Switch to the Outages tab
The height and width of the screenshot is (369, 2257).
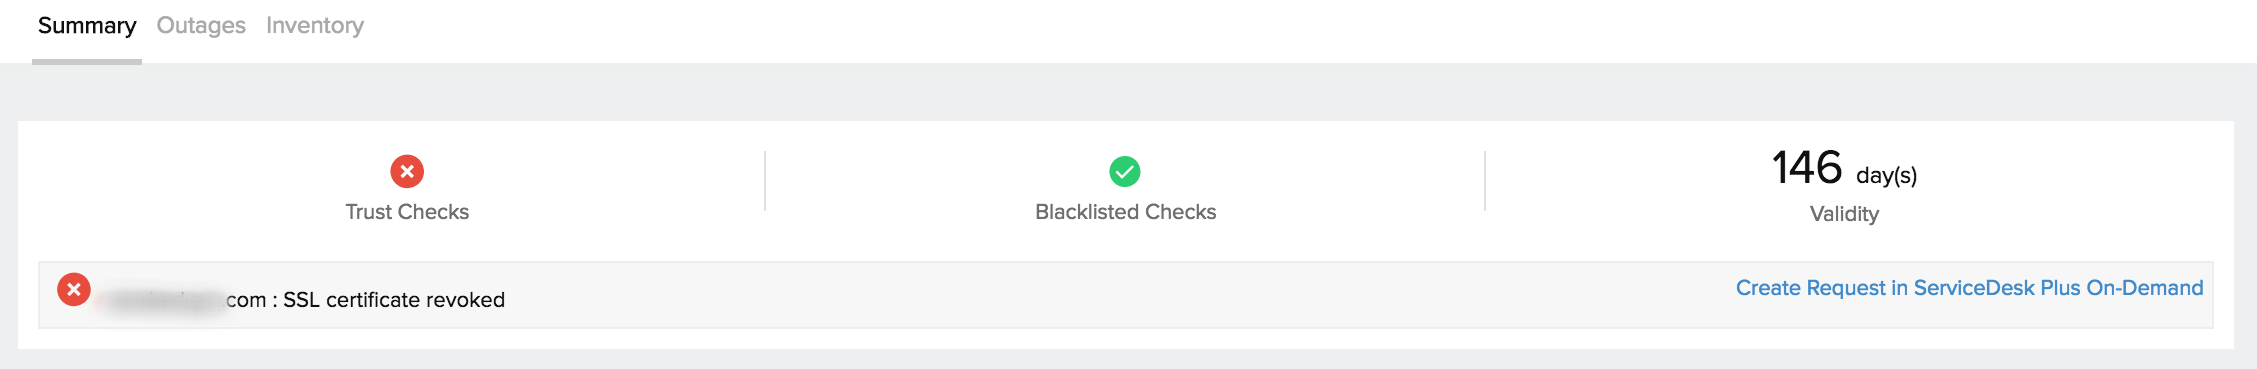[201, 26]
